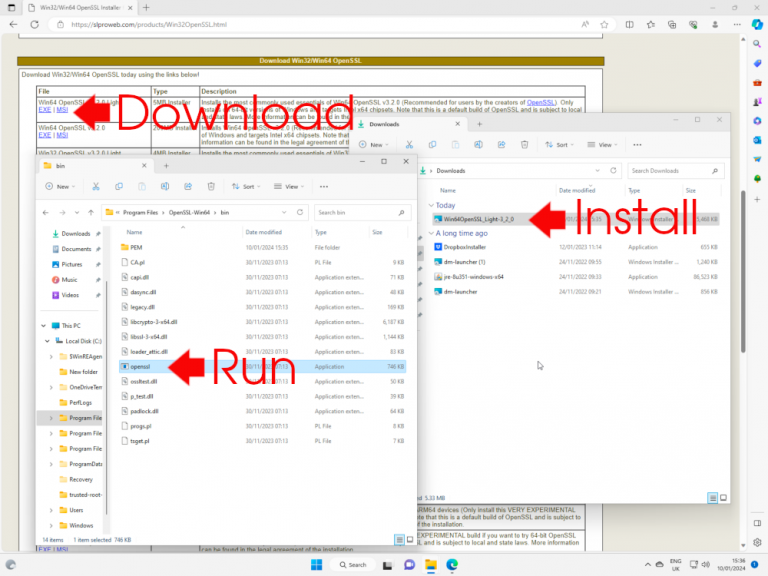
Task: Switch Downloads window to details view
Action: [x=713, y=498]
